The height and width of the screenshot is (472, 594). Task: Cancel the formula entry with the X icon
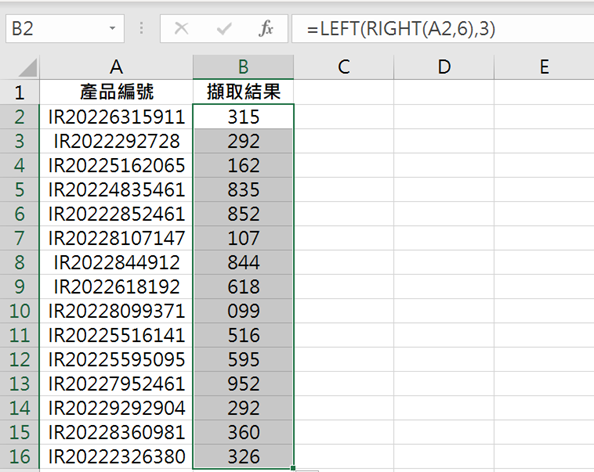181,28
